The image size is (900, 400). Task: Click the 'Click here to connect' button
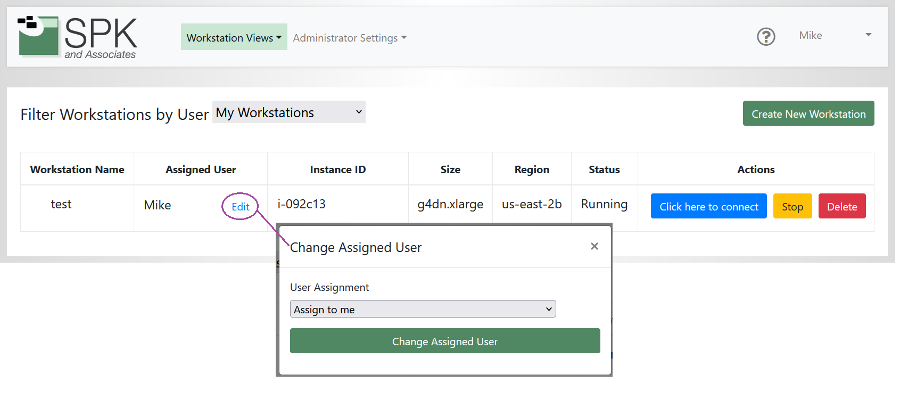pyautogui.click(x=709, y=207)
